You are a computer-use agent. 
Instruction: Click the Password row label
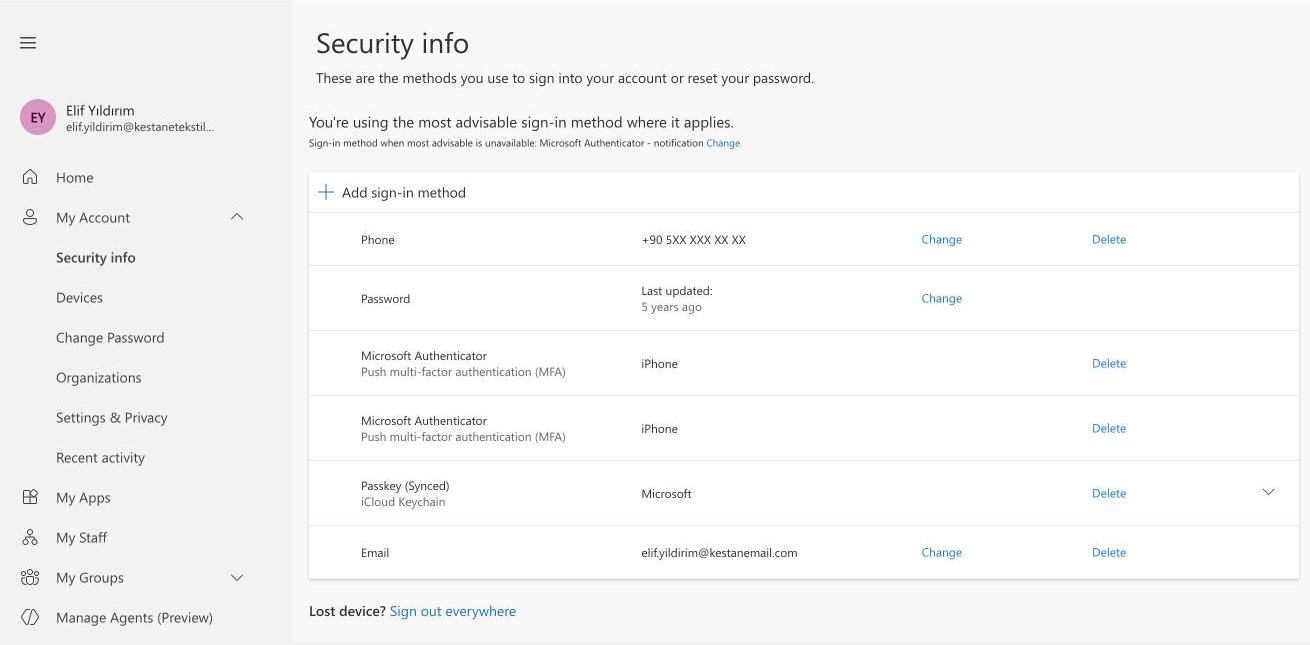coord(385,299)
